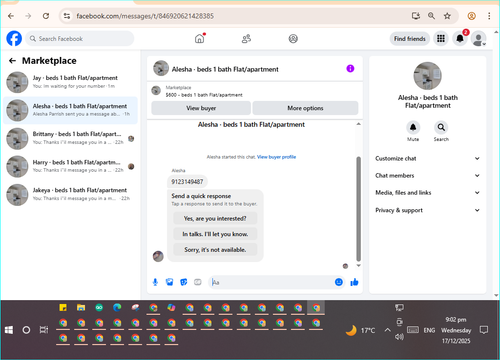Click the View buyer button
The width and height of the screenshot is (500, 360).
click(x=201, y=108)
